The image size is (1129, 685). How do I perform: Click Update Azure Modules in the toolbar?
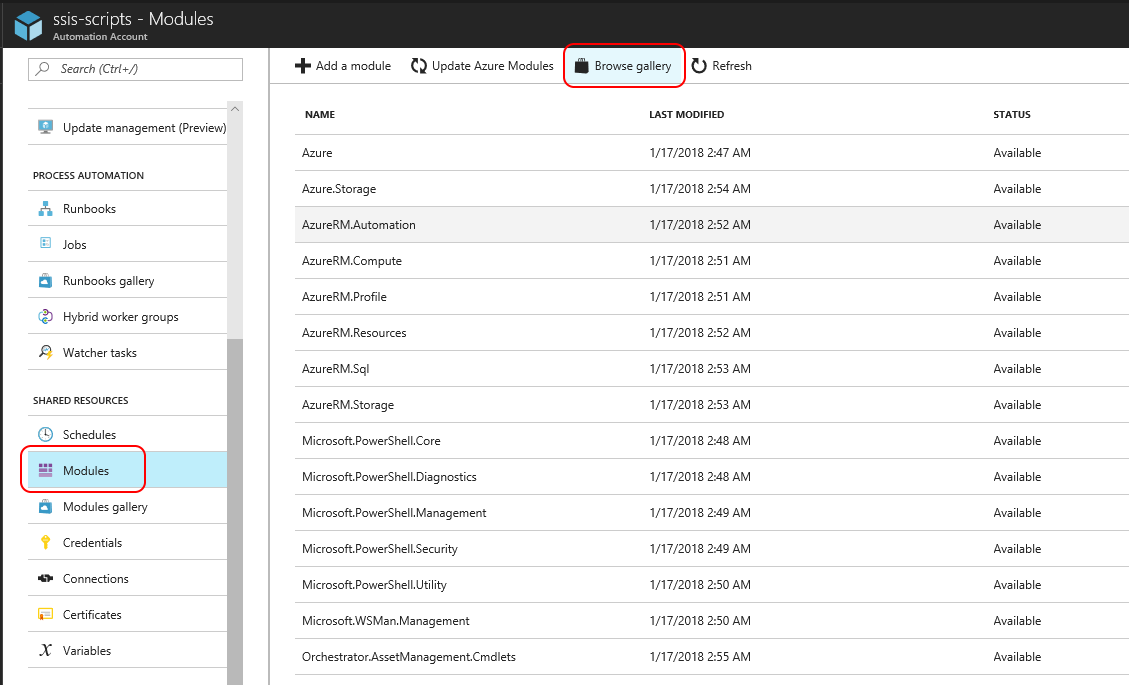483,65
